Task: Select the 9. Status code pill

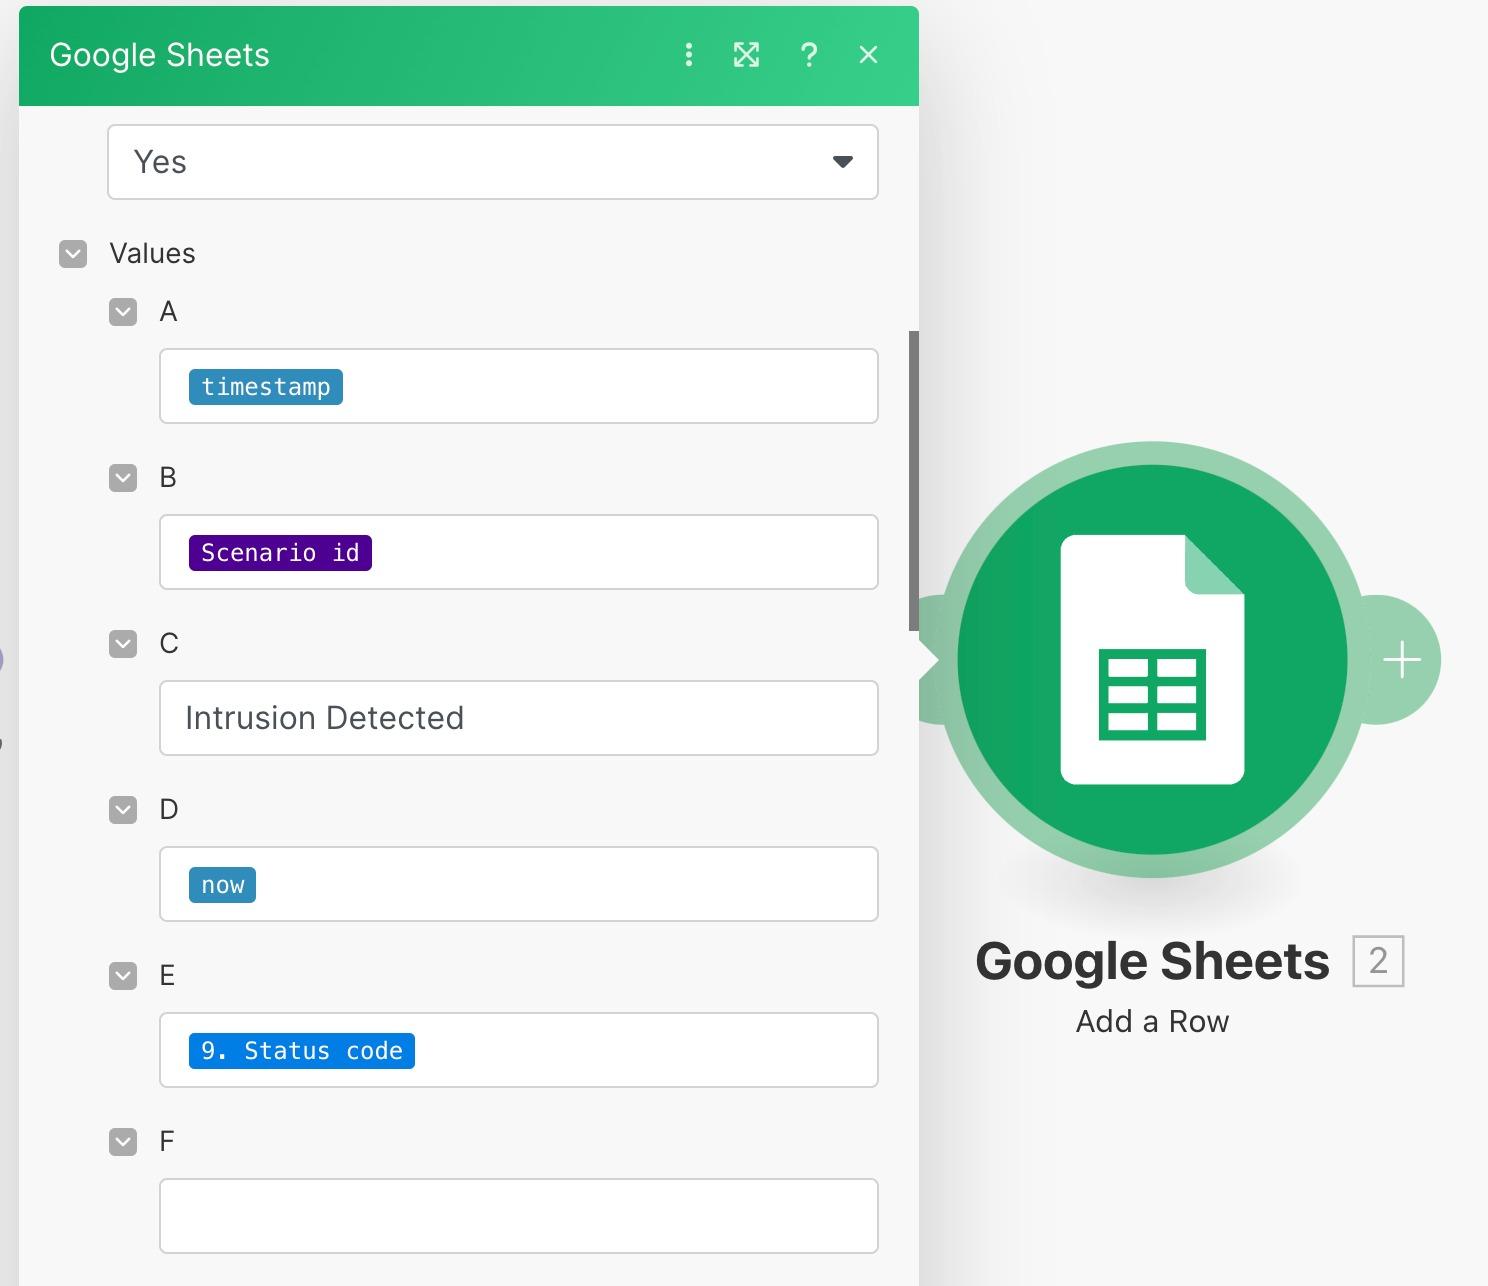Action: tap(302, 1051)
